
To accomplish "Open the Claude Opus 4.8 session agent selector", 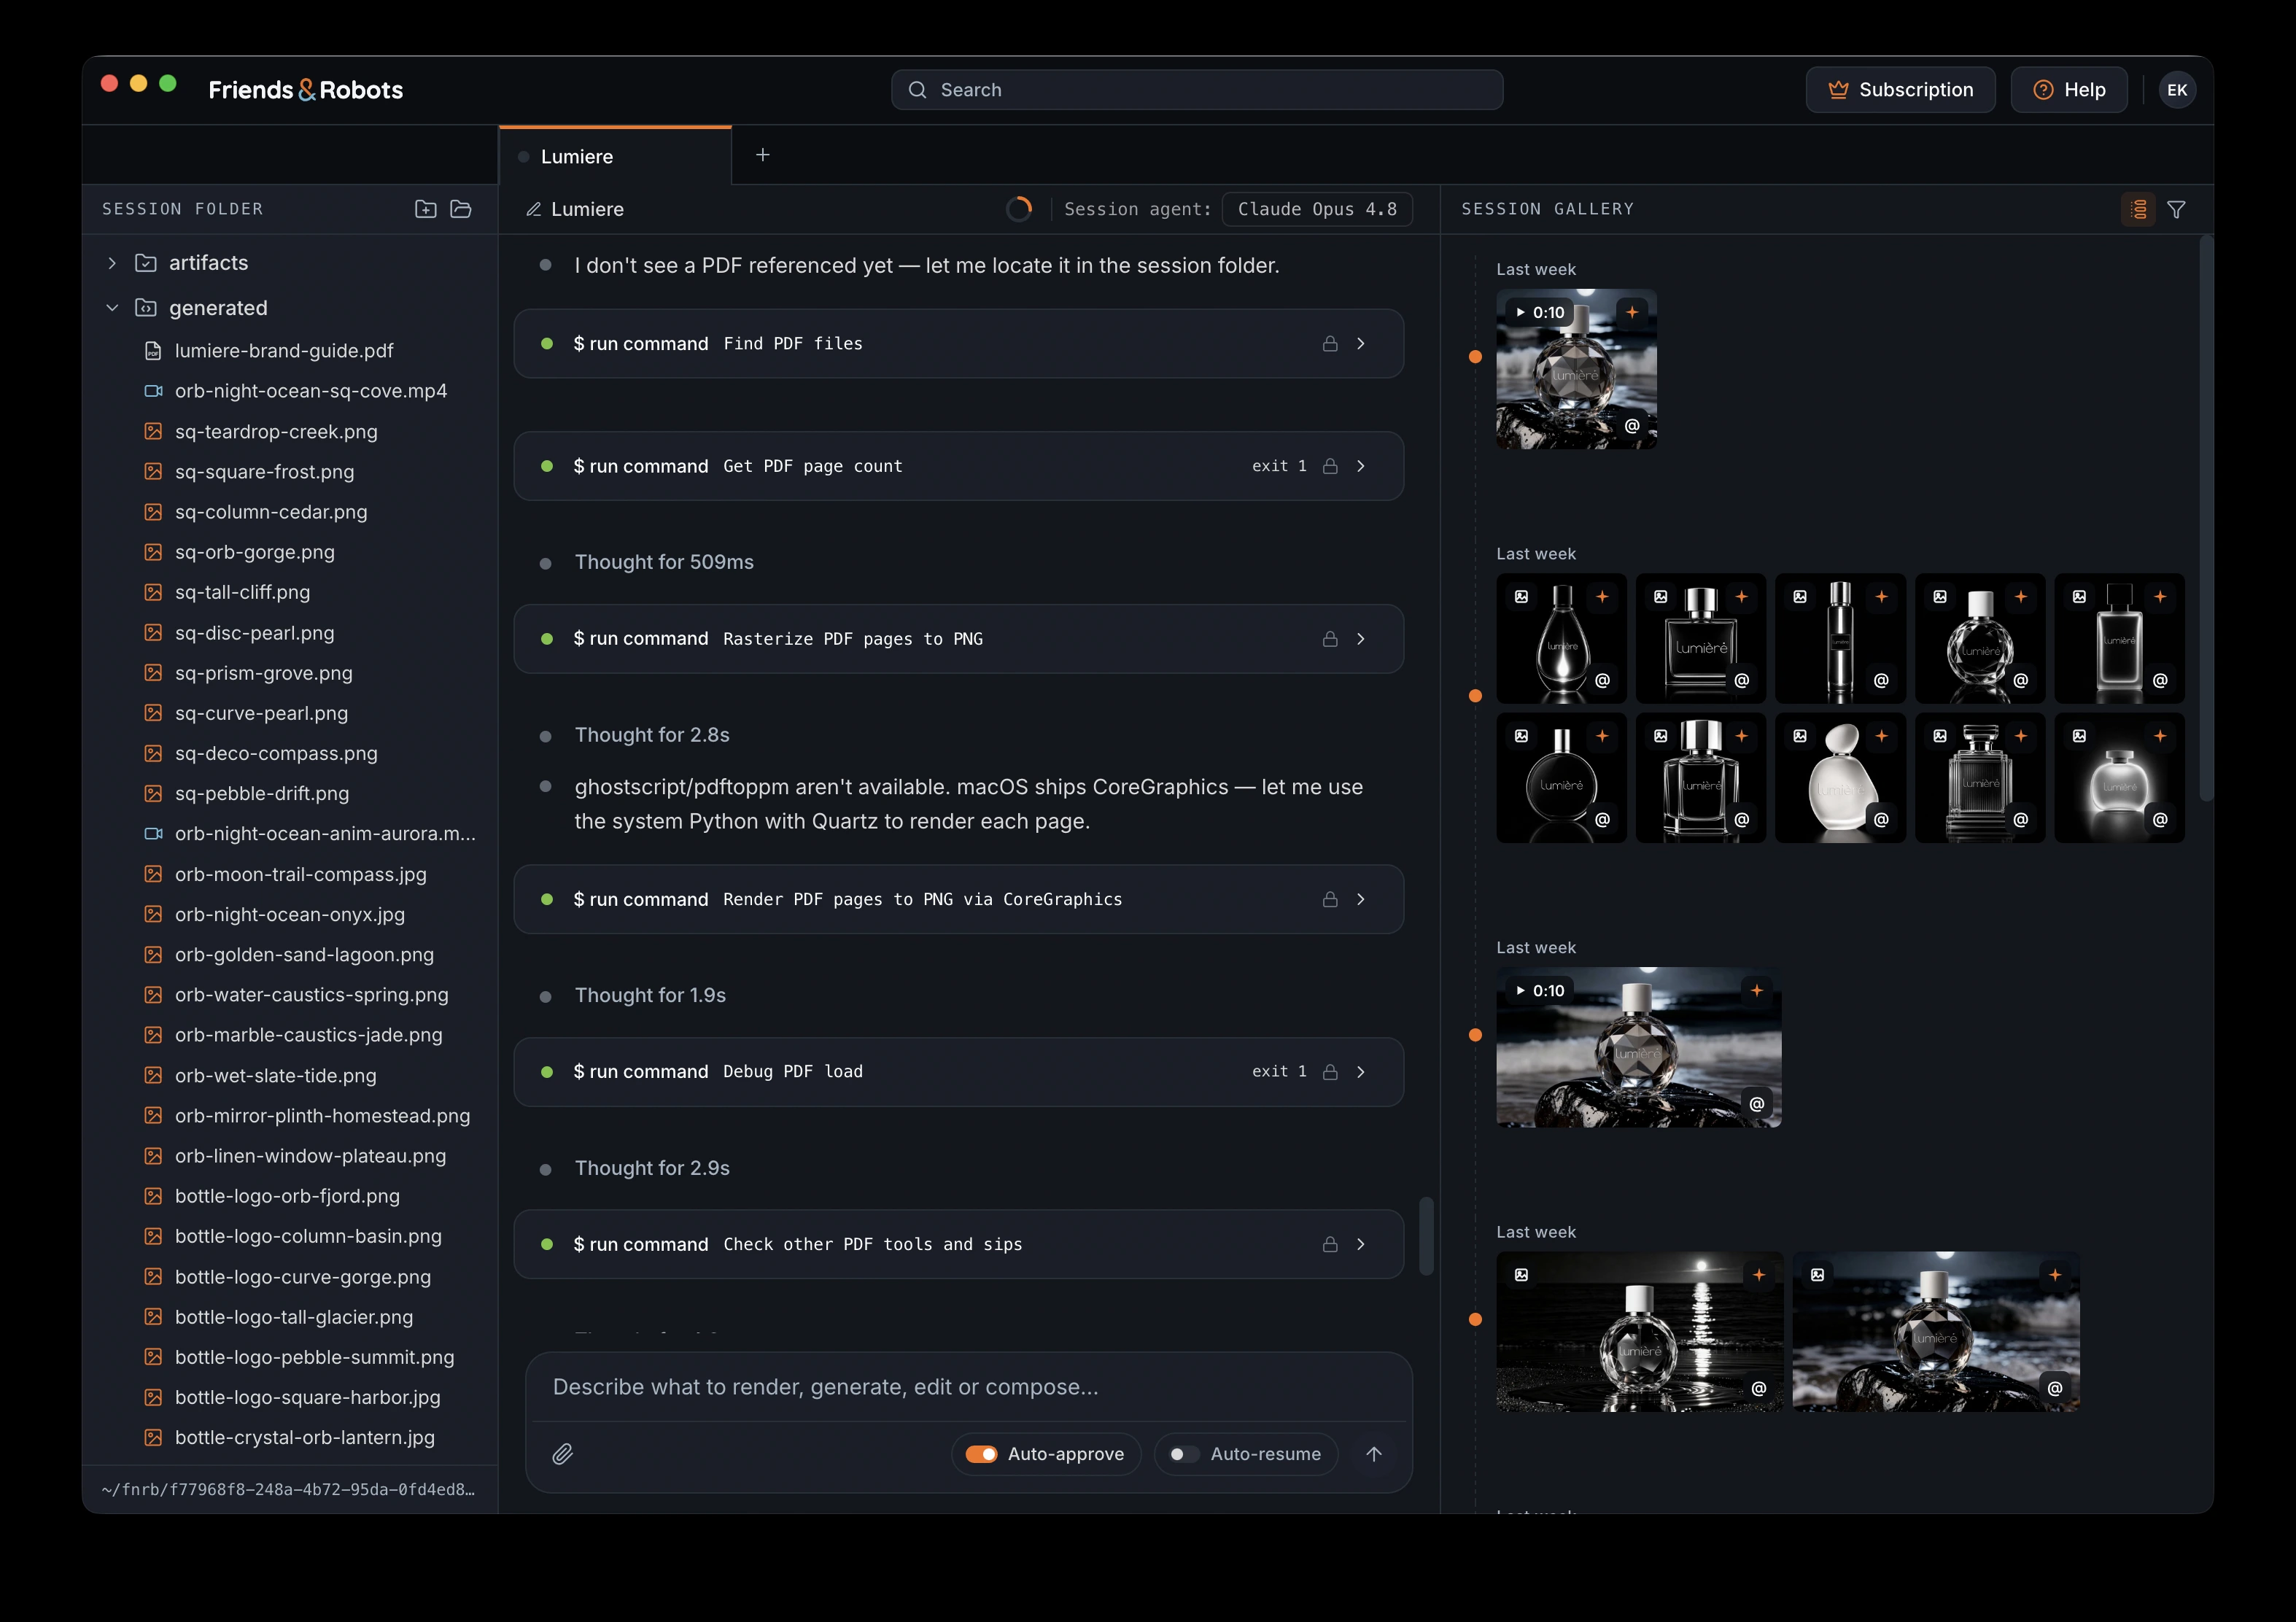I will pos(1317,209).
